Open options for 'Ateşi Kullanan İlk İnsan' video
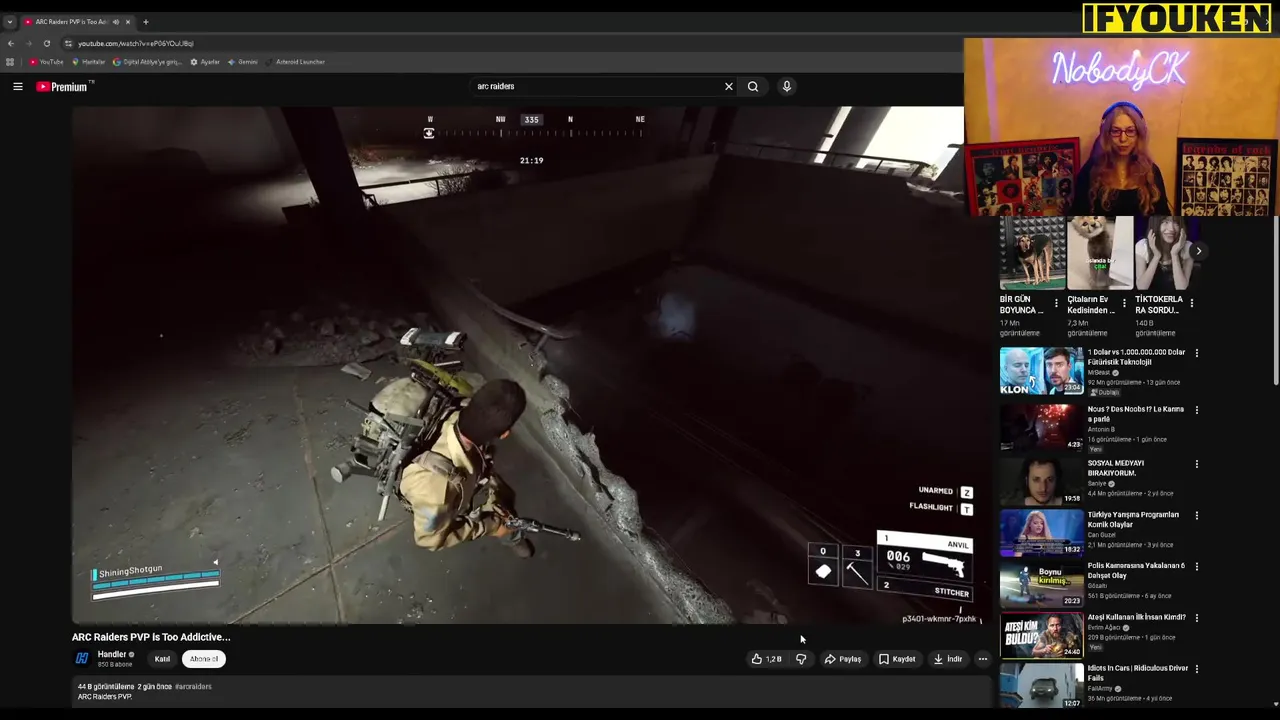This screenshot has height=720, width=1280. 1196,618
